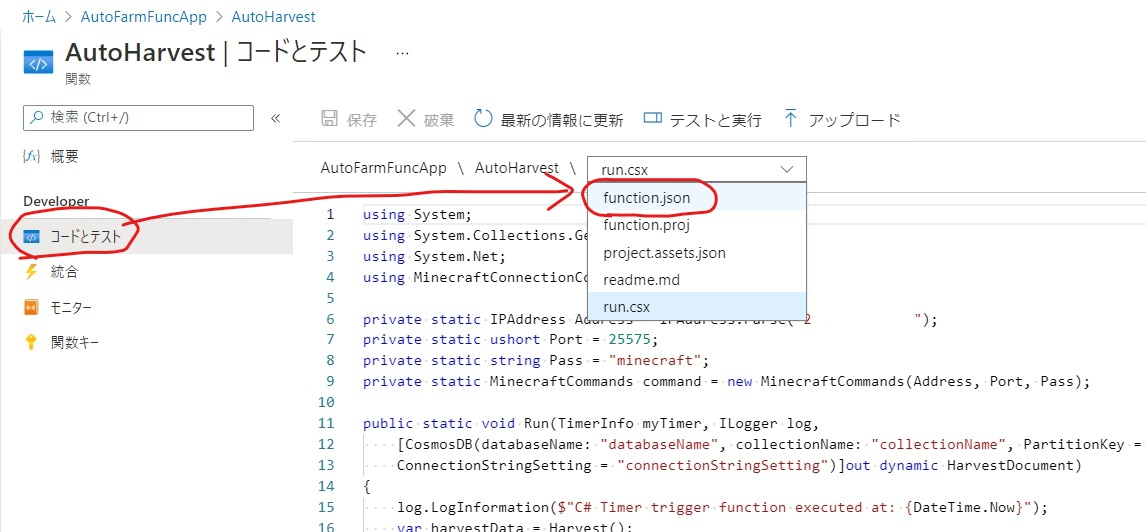Collapse the sidebar with double chevron
The width and height of the screenshot is (1146, 532).
(276, 118)
